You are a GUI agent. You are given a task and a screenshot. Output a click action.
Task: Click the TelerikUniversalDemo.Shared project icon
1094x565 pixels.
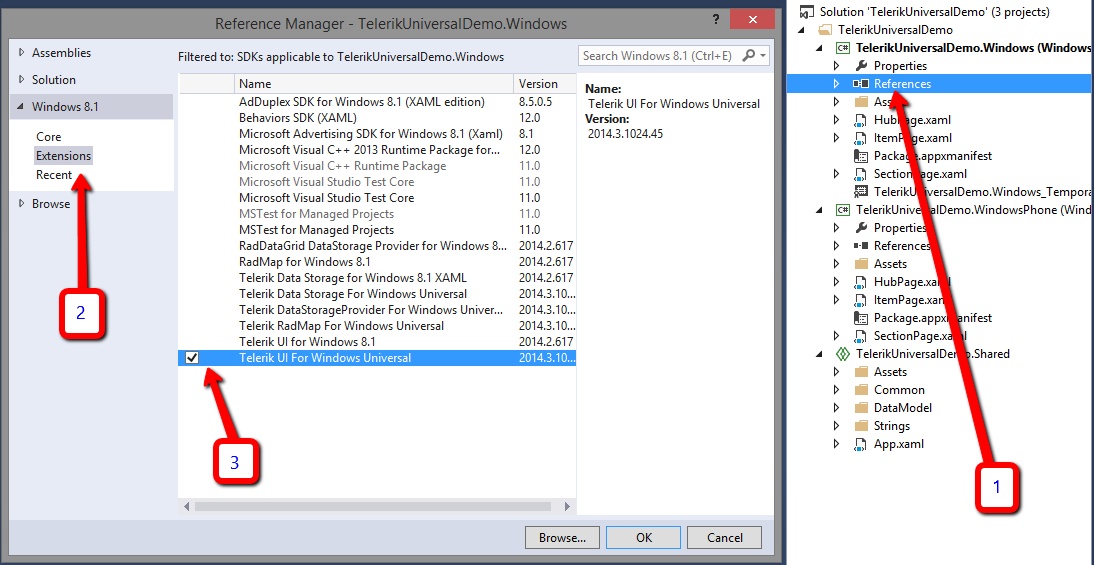pyautogui.click(x=843, y=354)
